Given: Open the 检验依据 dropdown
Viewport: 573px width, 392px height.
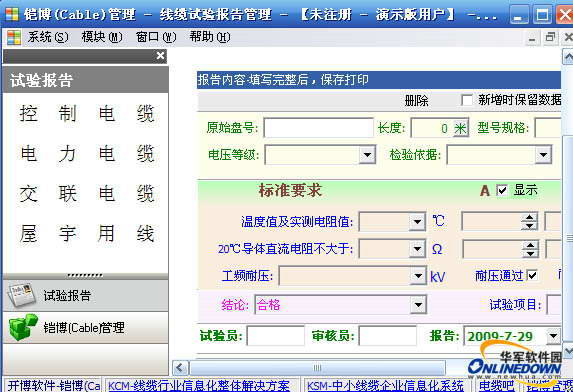Looking at the screenshot, I should (x=543, y=155).
